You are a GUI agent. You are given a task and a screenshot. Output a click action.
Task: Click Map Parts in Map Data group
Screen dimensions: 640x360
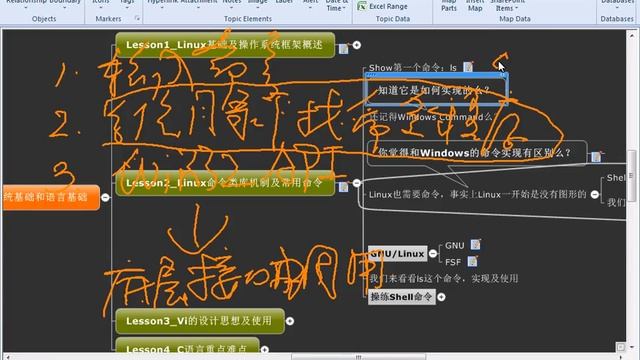point(449,6)
